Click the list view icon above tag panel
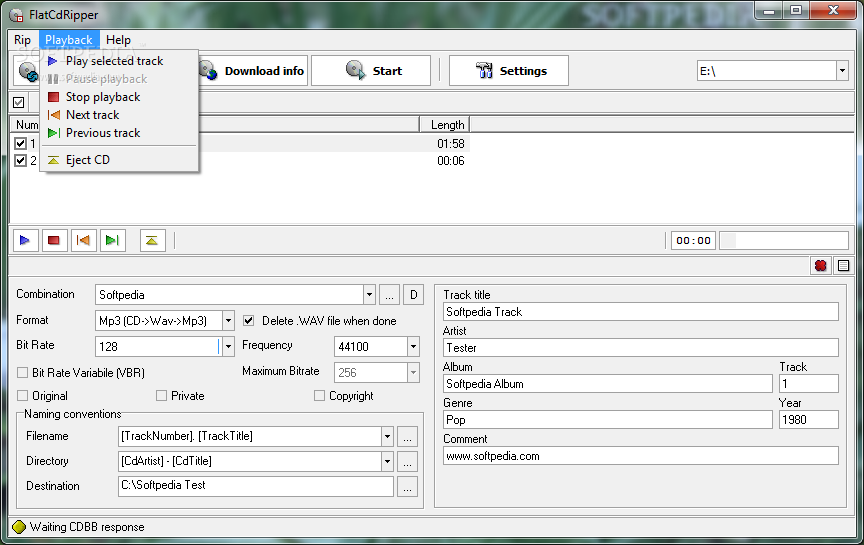864x545 pixels. click(843, 266)
